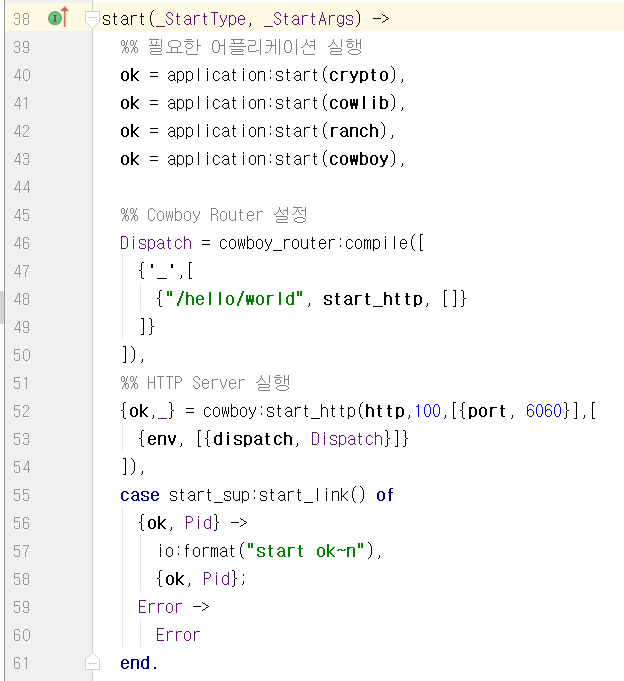
Task: Click the env atom on line 53
Action: click(x=162, y=440)
